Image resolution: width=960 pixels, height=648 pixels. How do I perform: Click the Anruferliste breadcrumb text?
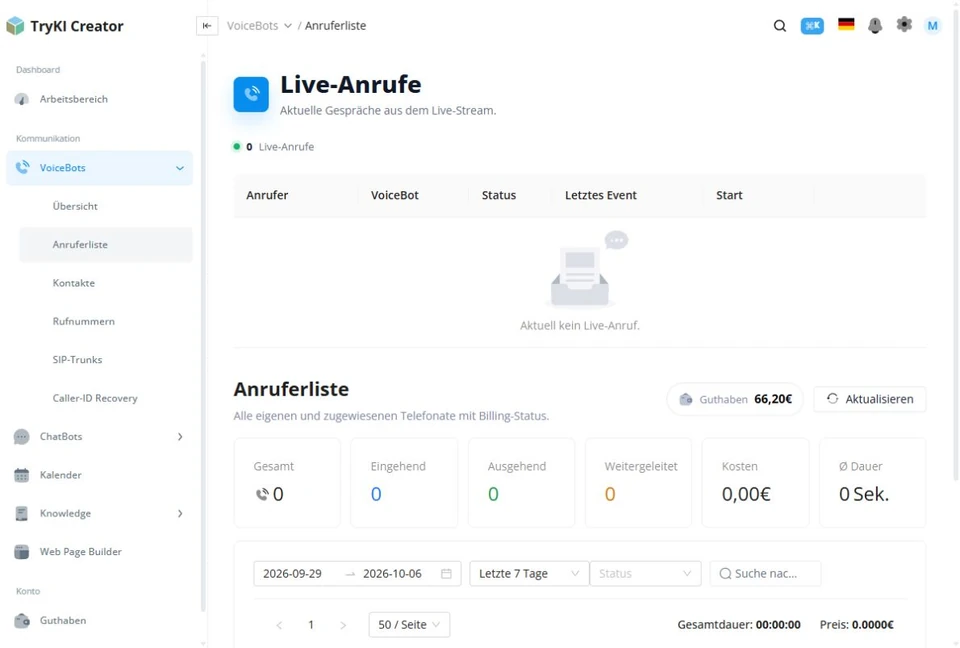336,26
